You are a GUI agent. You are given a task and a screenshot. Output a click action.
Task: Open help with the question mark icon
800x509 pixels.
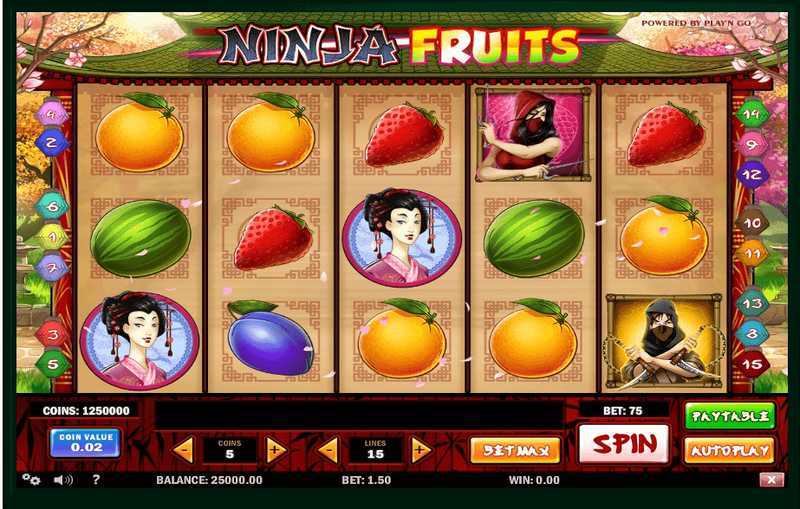point(96,479)
